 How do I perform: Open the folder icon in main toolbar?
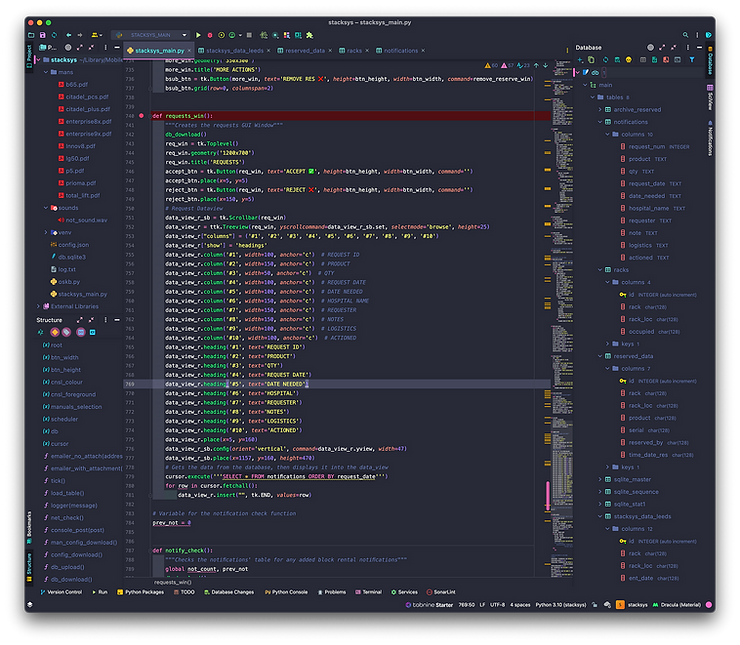point(31,35)
